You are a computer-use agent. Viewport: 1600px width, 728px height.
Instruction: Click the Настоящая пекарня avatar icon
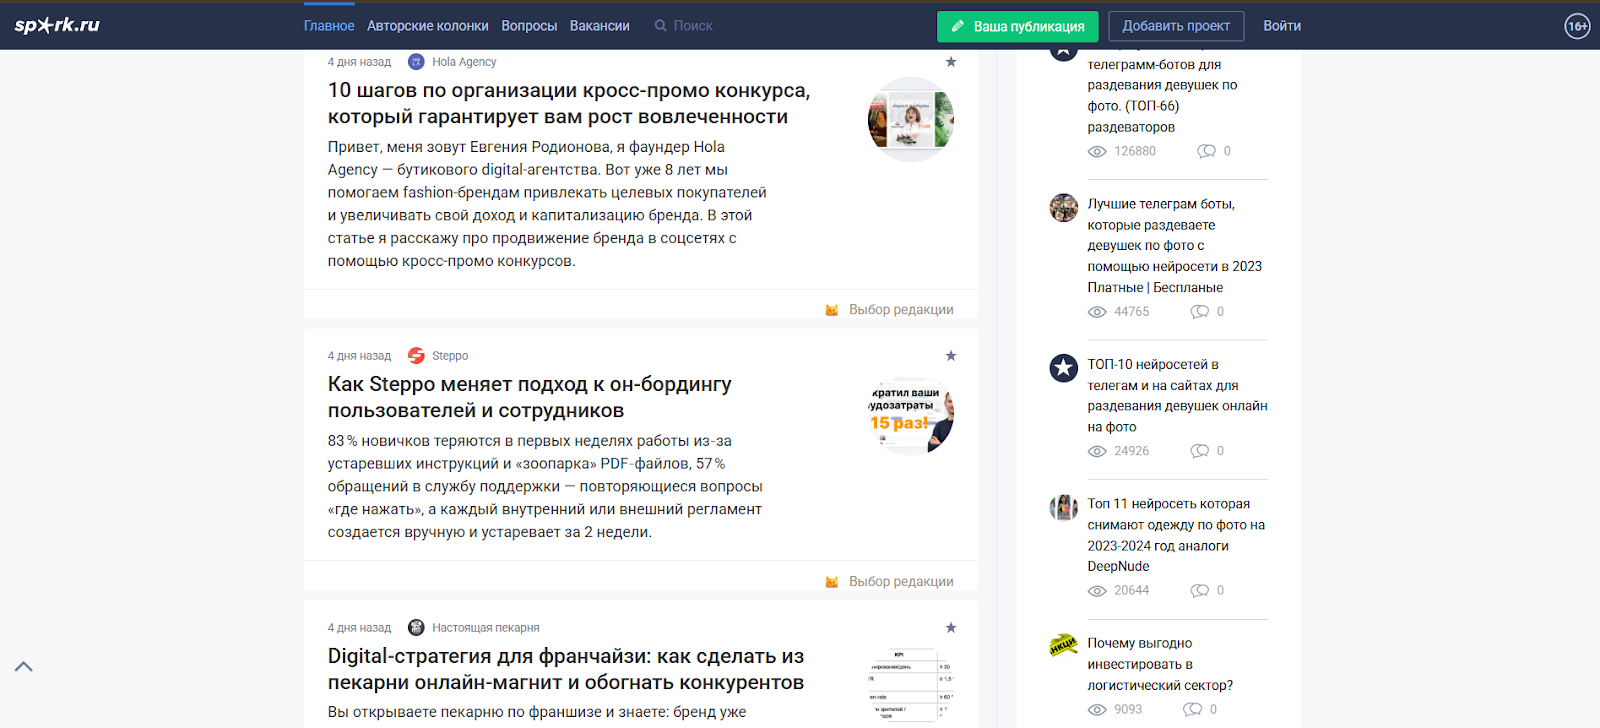[416, 628]
